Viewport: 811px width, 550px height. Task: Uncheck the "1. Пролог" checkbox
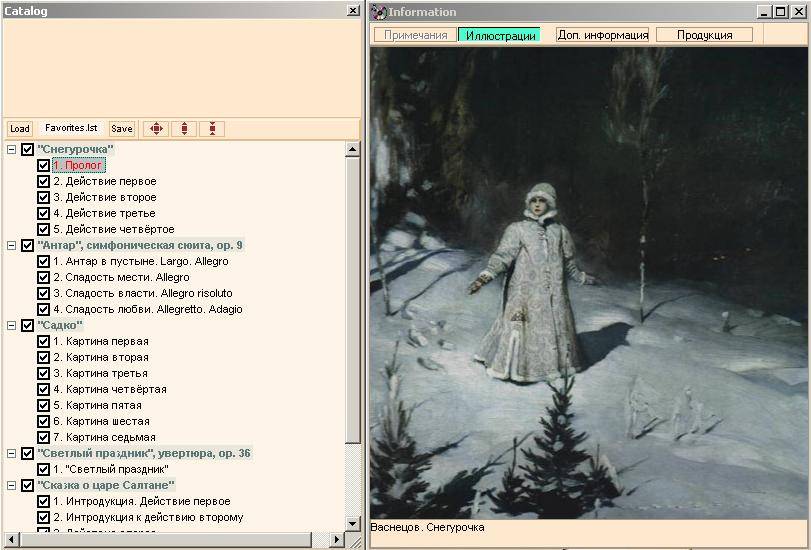[x=43, y=166]
